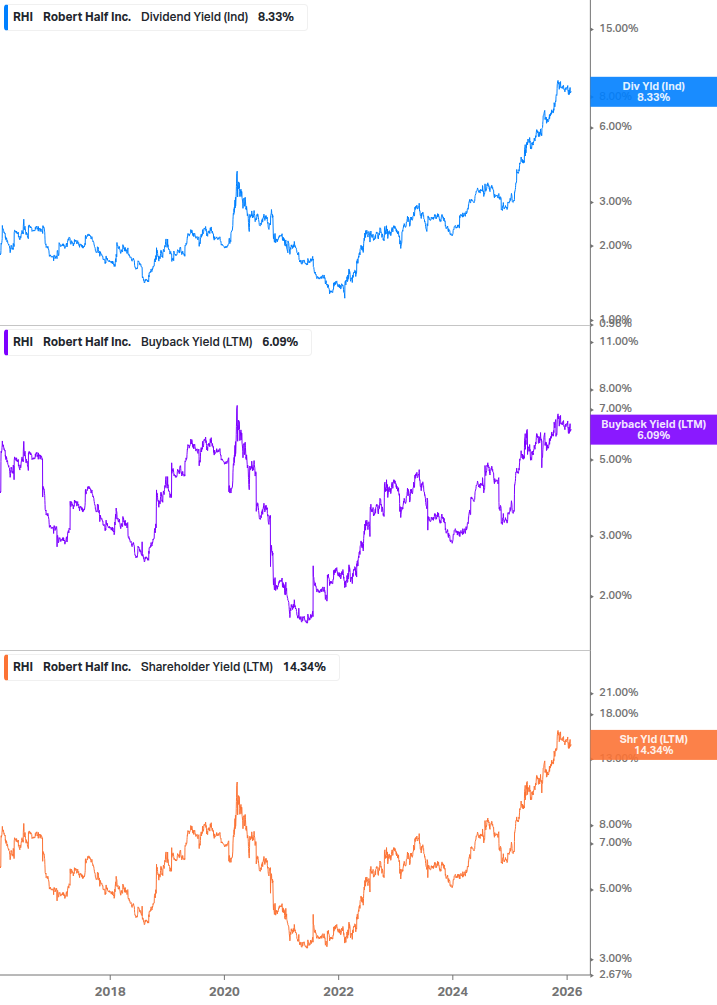The image size is (717, 1005).
Task: Click the 14.34% value in the Shareholder Yield legend
Action: [304, 667]
